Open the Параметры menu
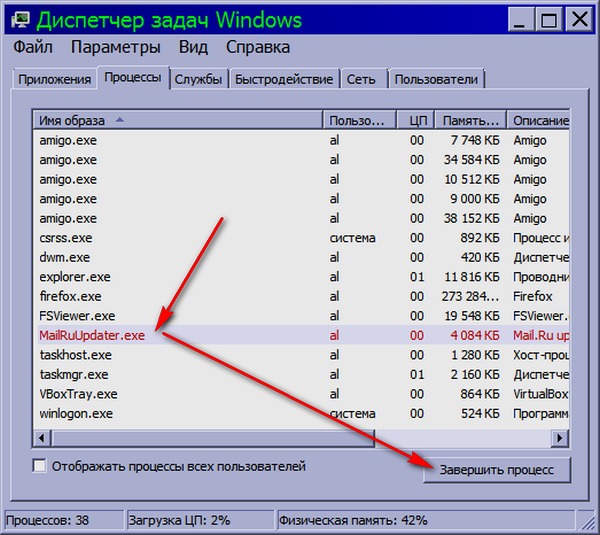 click(x=116, y=47)
